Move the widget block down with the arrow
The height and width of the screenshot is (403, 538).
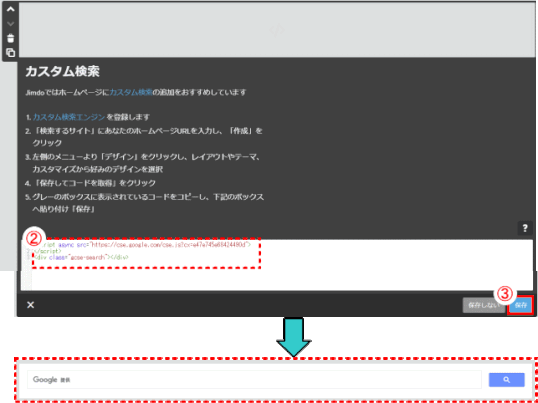click(x=11, y=24)
